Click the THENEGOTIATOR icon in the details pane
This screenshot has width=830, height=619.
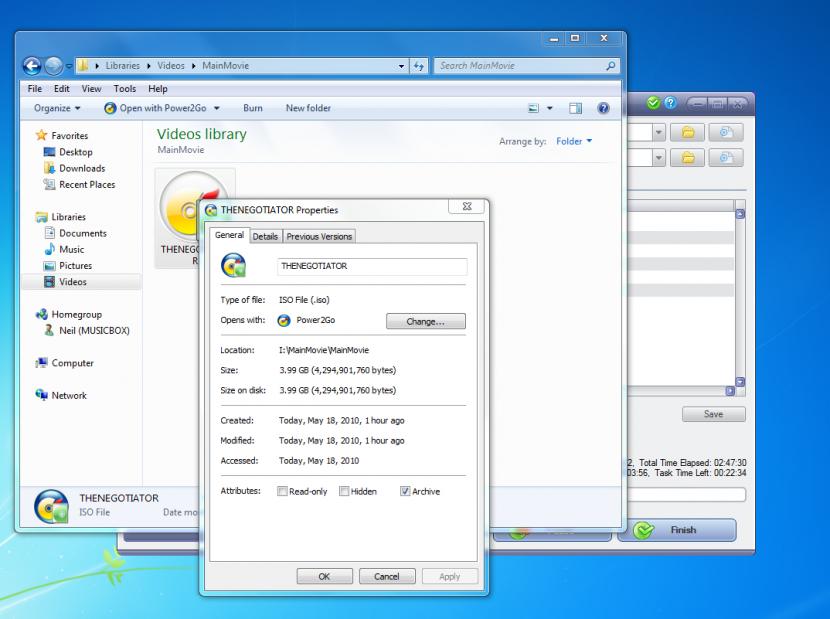tap(51, 507)
